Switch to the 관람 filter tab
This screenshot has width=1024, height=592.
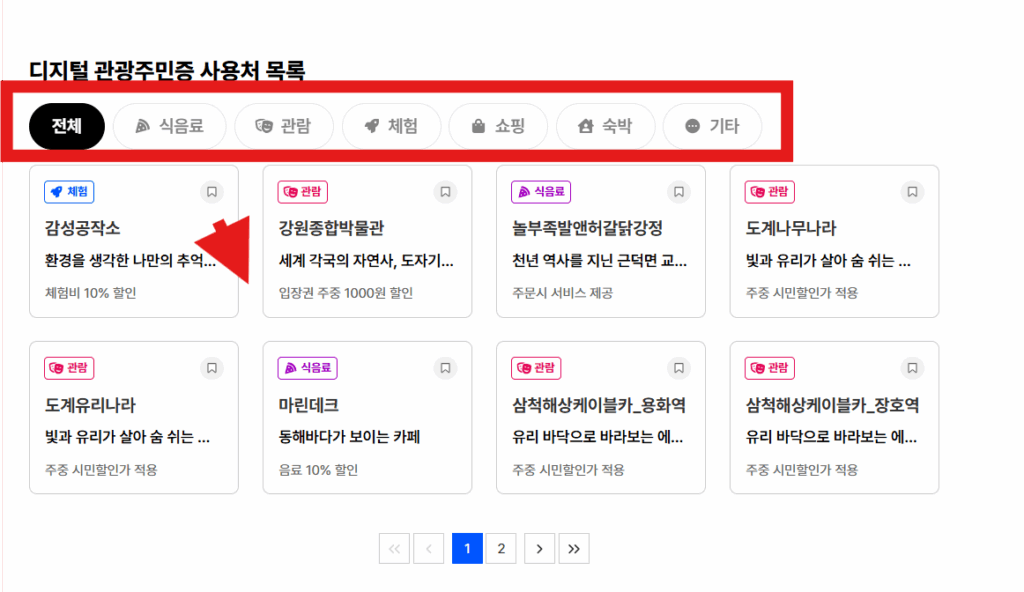click(283, 126)
